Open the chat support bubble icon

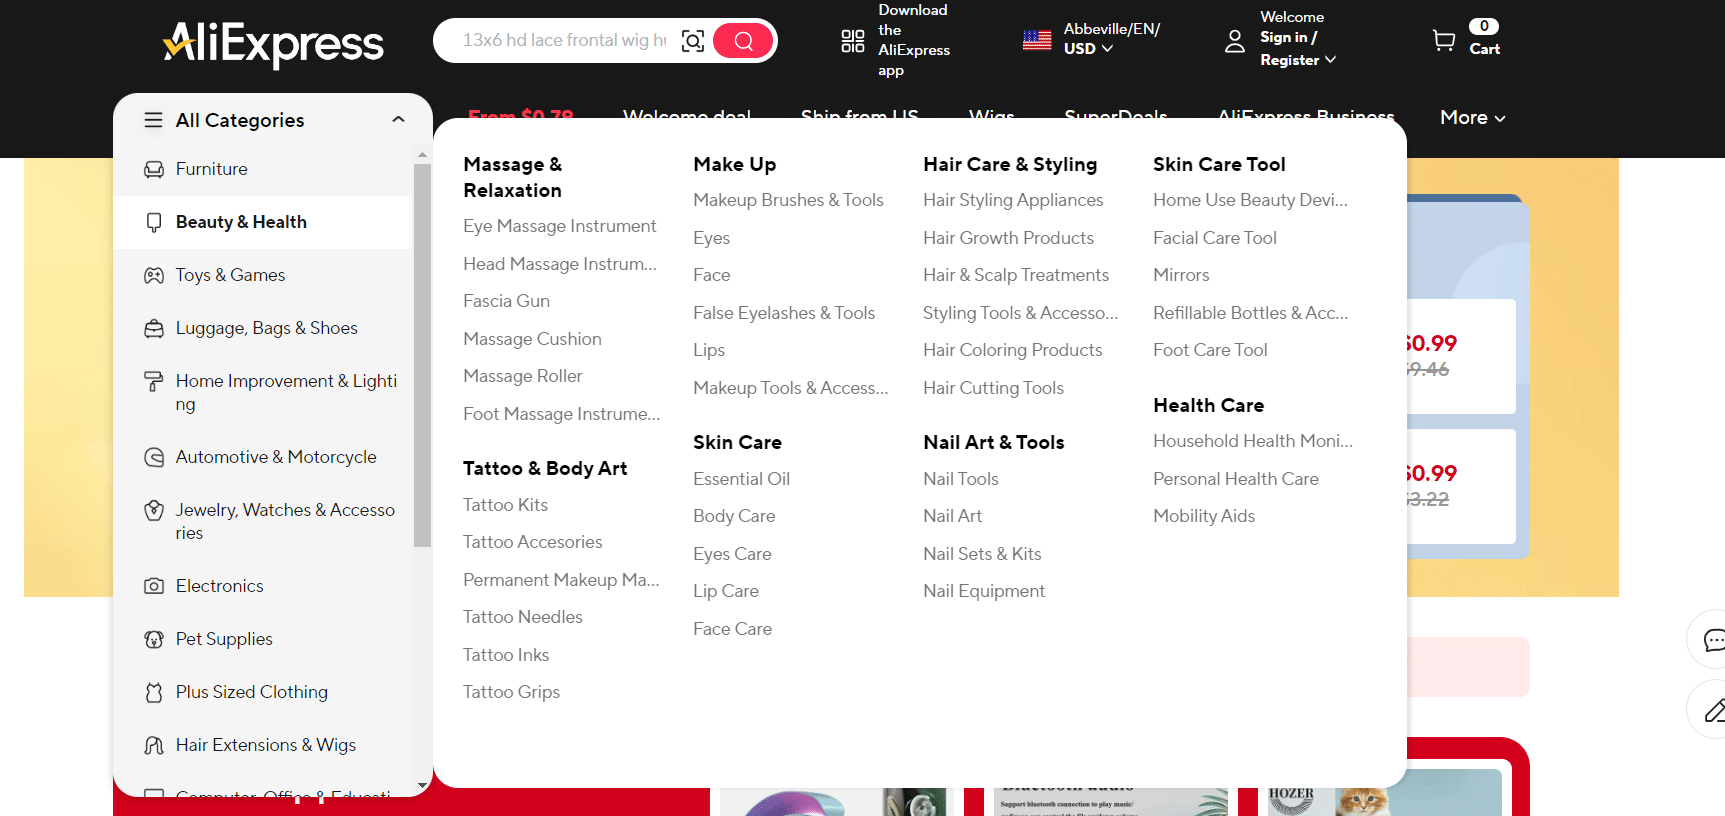tap(1714, 640)
